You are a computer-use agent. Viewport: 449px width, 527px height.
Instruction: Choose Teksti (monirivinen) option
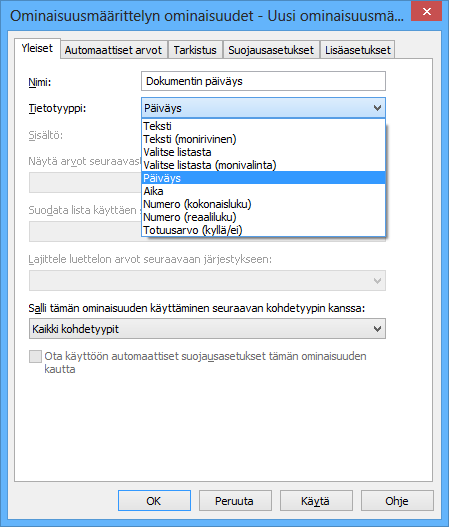tap(263, 139)
